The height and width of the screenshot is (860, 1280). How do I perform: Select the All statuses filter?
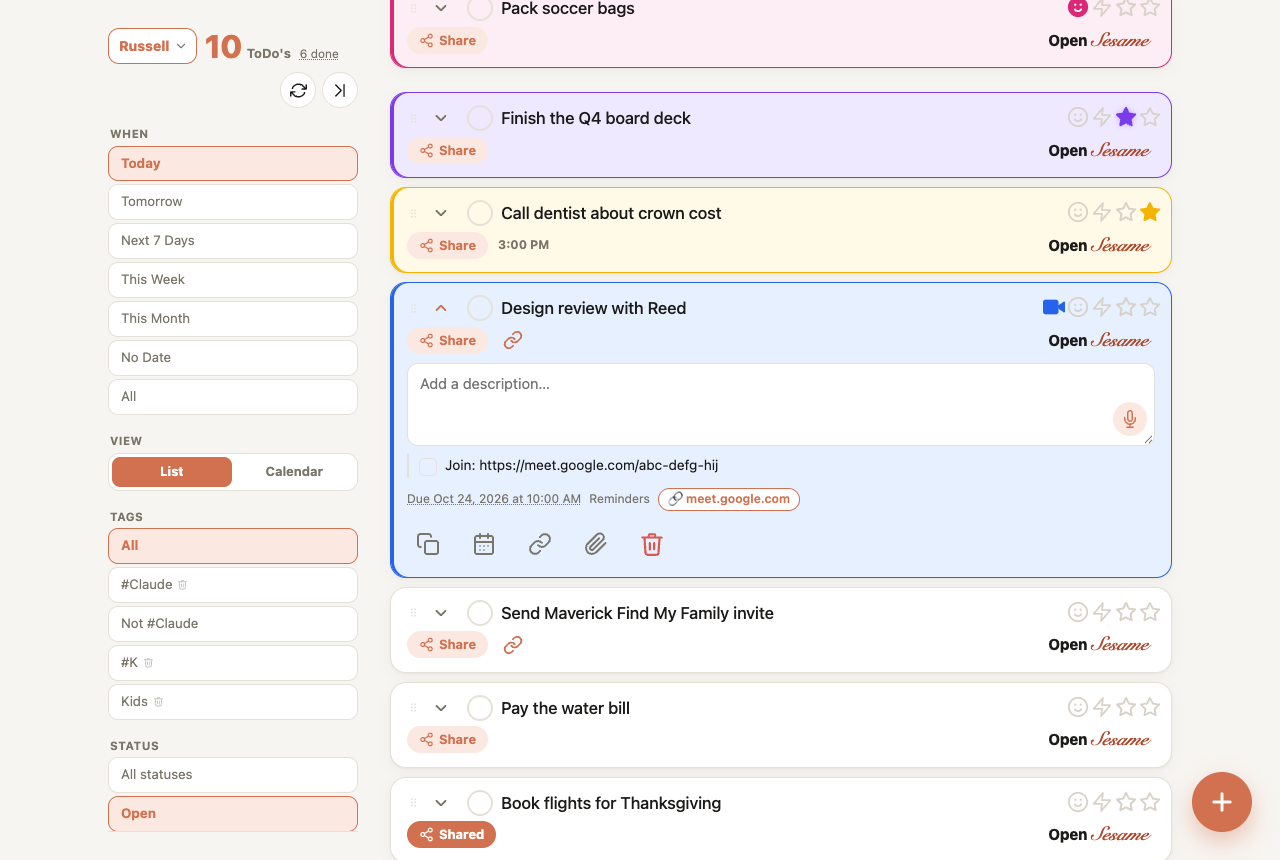[x=233, y=775]
